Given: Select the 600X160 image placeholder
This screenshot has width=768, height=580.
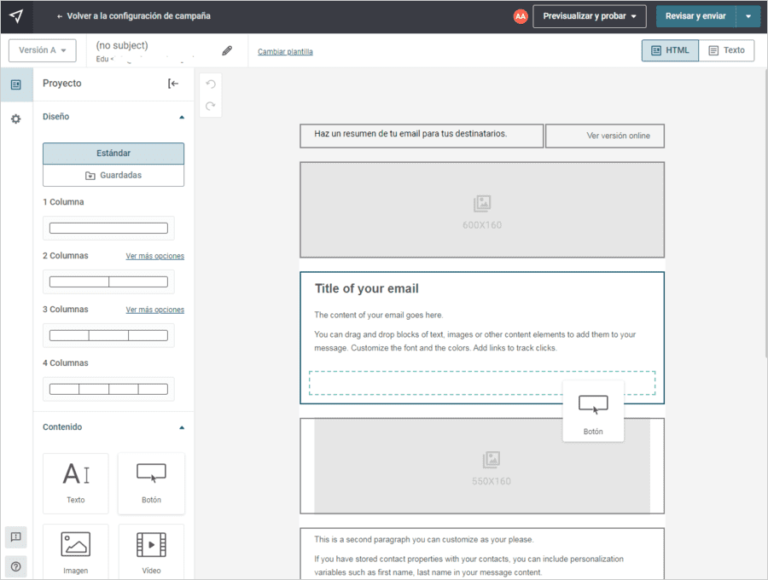Looking at the screenshot, I should tap(482, 210).
